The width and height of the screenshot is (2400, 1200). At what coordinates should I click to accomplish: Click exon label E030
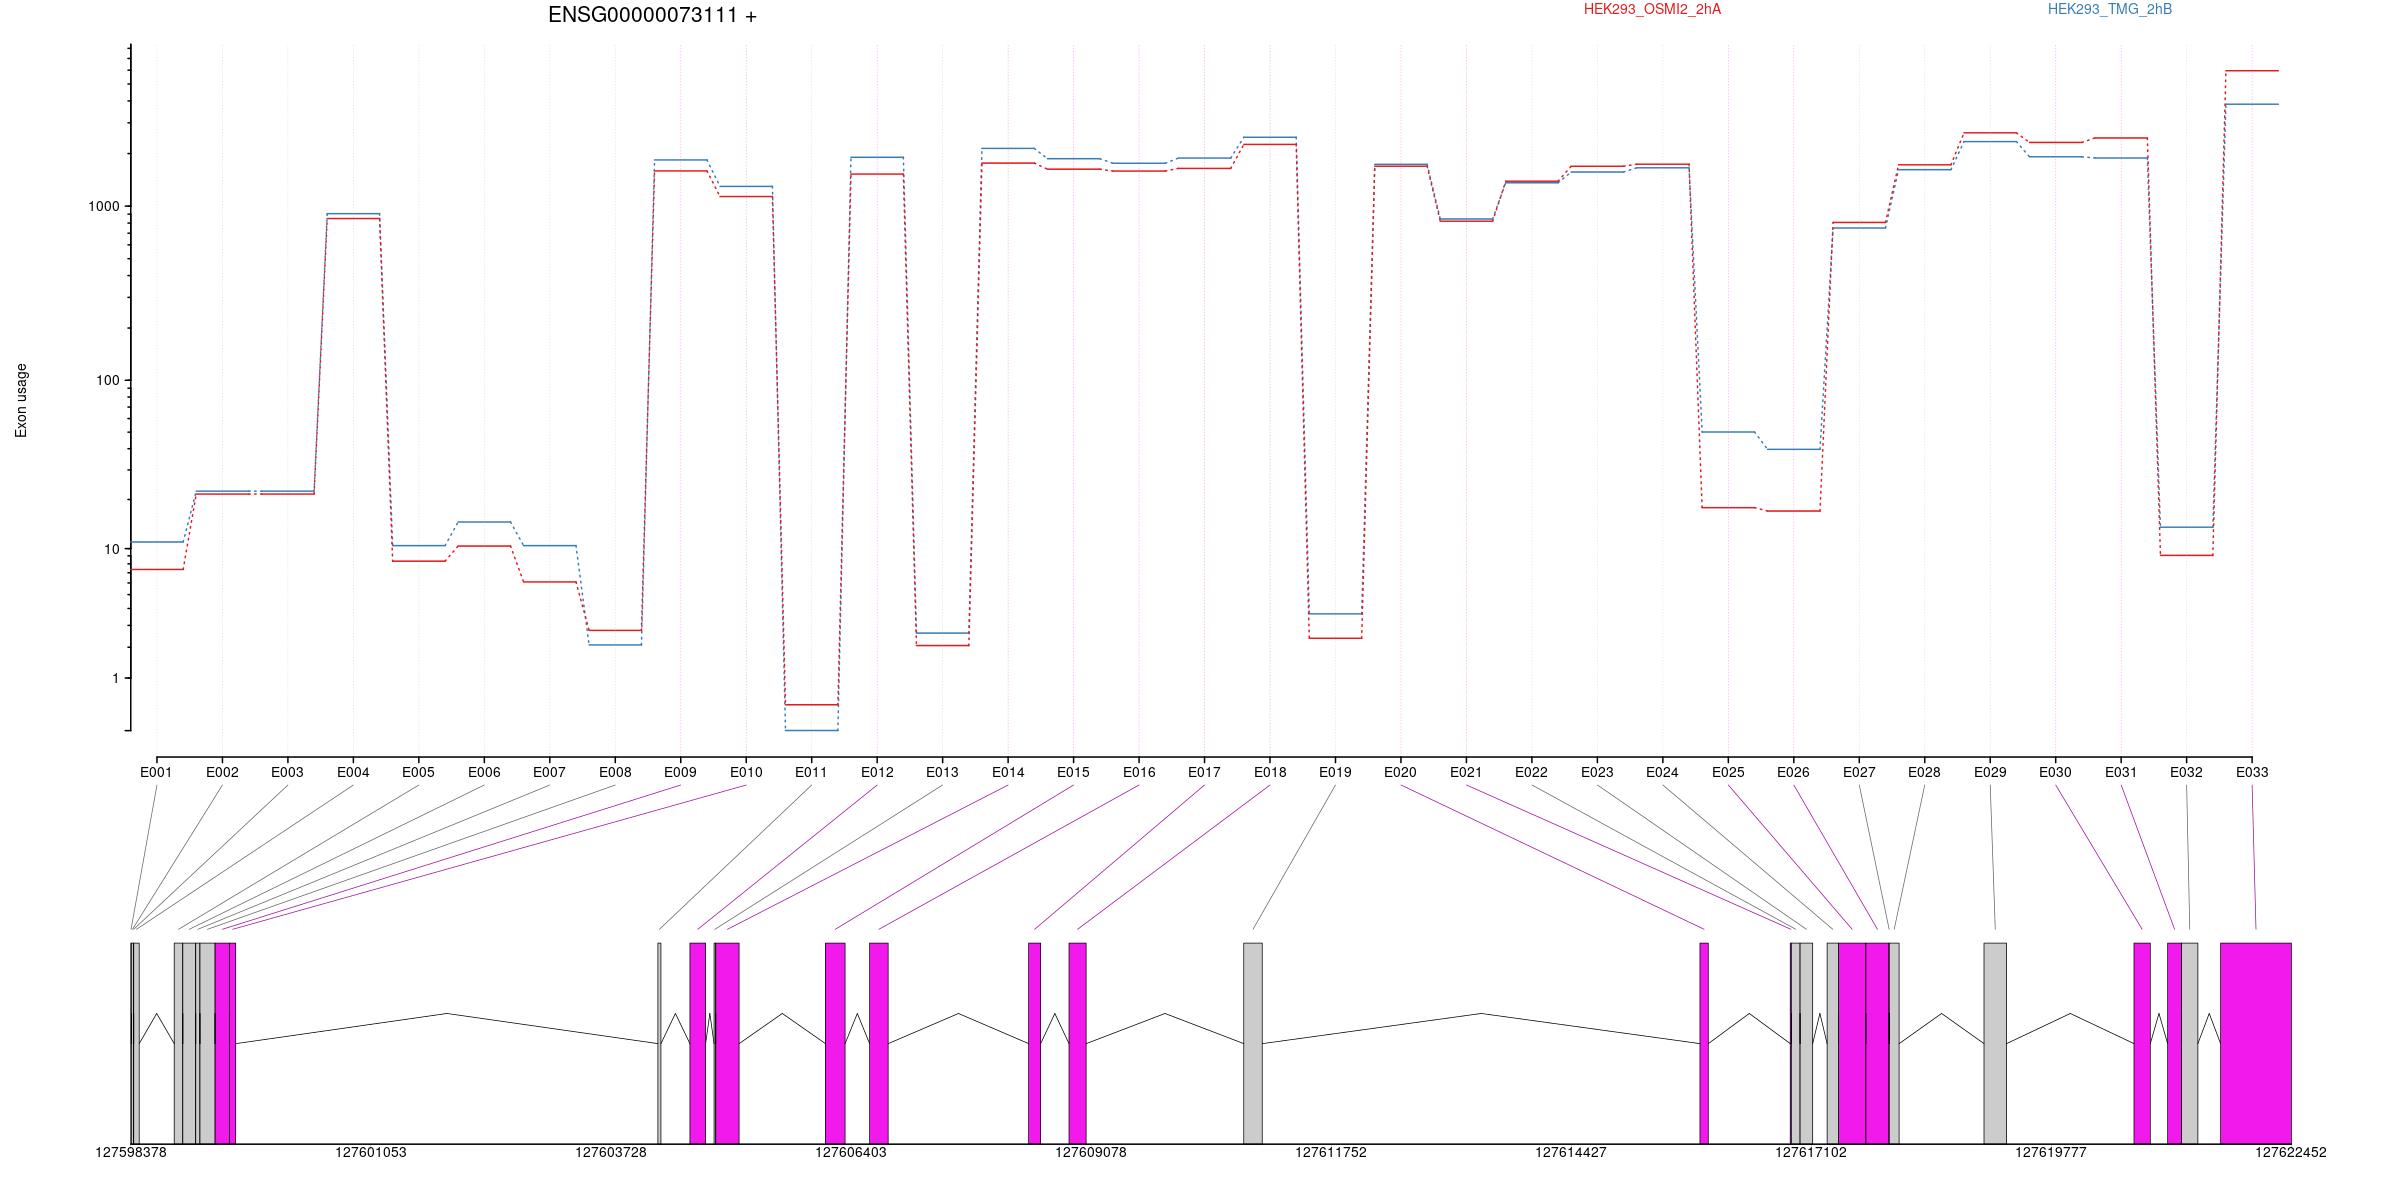[2055, 772]
